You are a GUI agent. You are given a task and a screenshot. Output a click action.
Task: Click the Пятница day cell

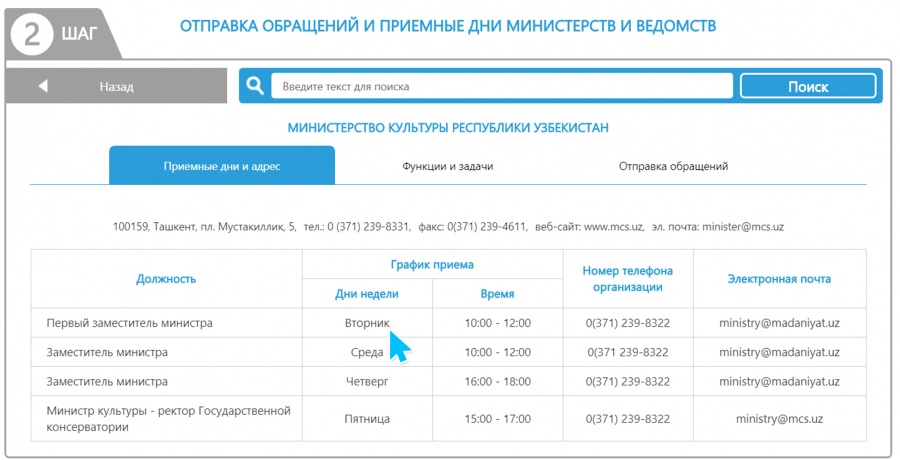click(367, 419)
